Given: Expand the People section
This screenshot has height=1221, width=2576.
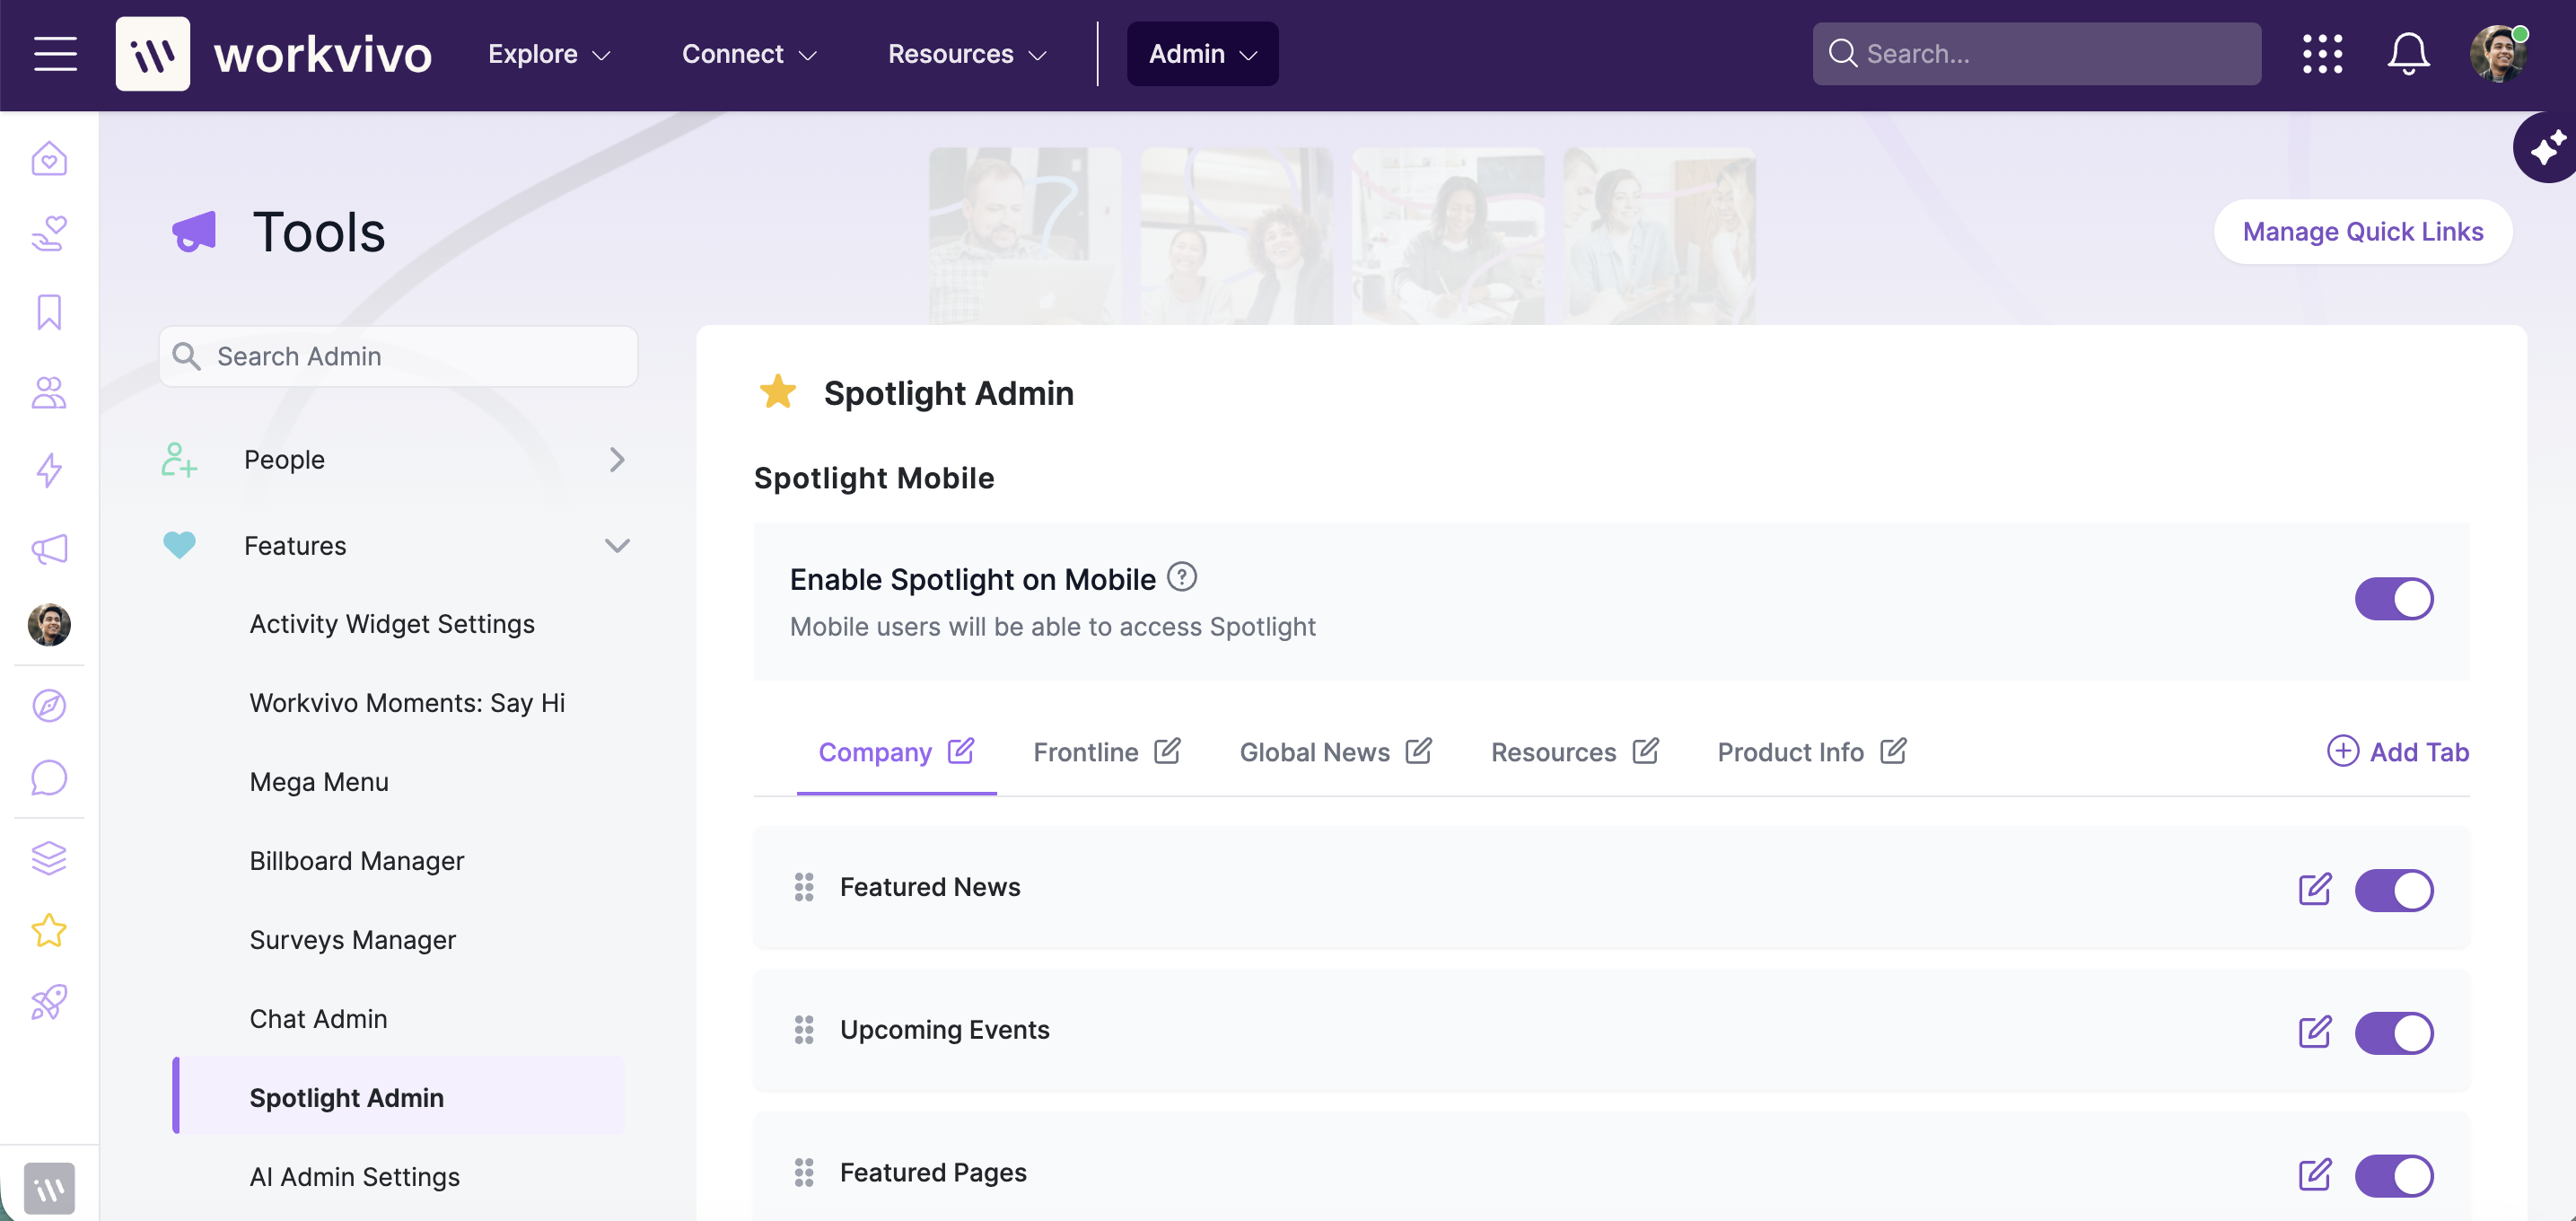Looking at the screenshot, I should 398,460.
